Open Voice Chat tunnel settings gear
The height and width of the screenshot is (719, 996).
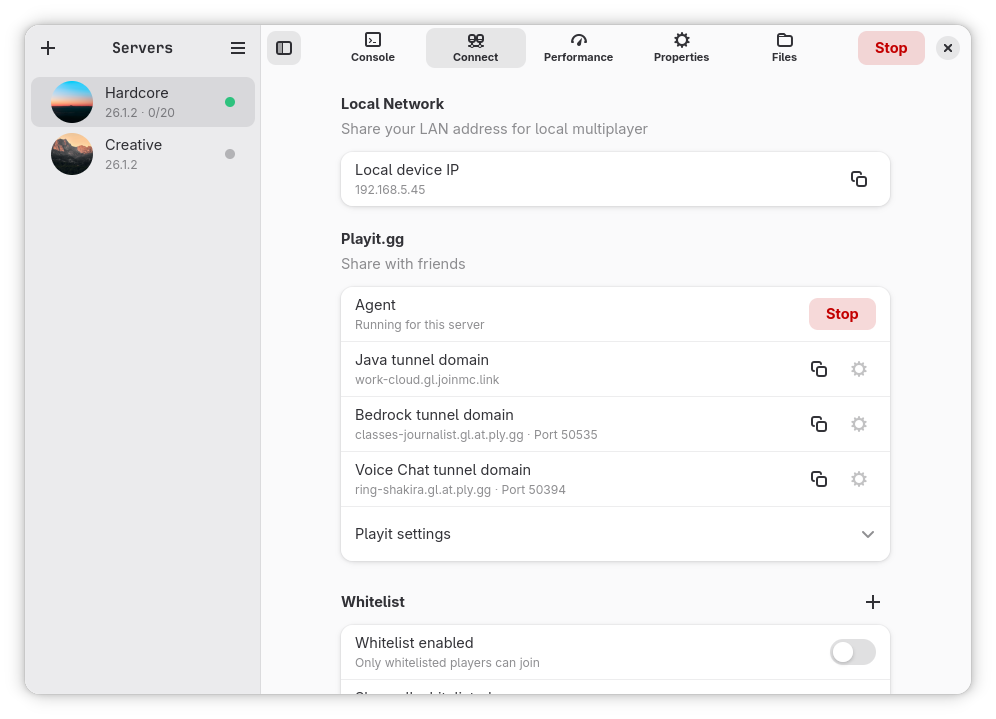click(859, 479)
